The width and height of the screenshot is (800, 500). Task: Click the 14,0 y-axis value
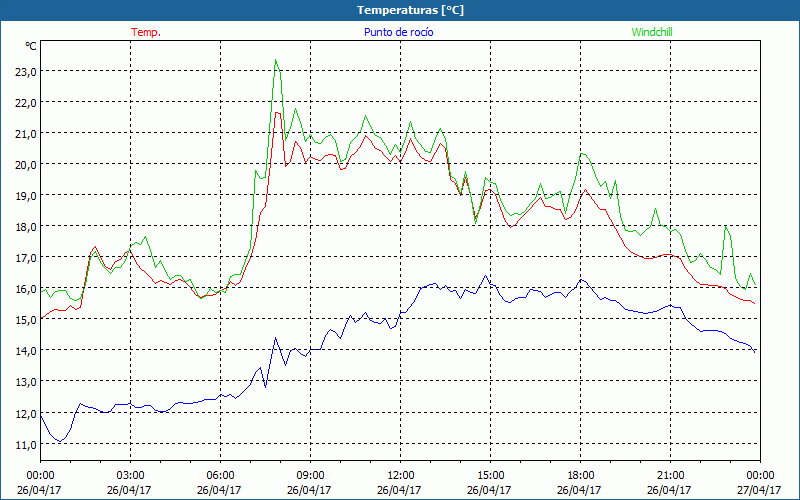pyautogui.click(x=26, y=351)
